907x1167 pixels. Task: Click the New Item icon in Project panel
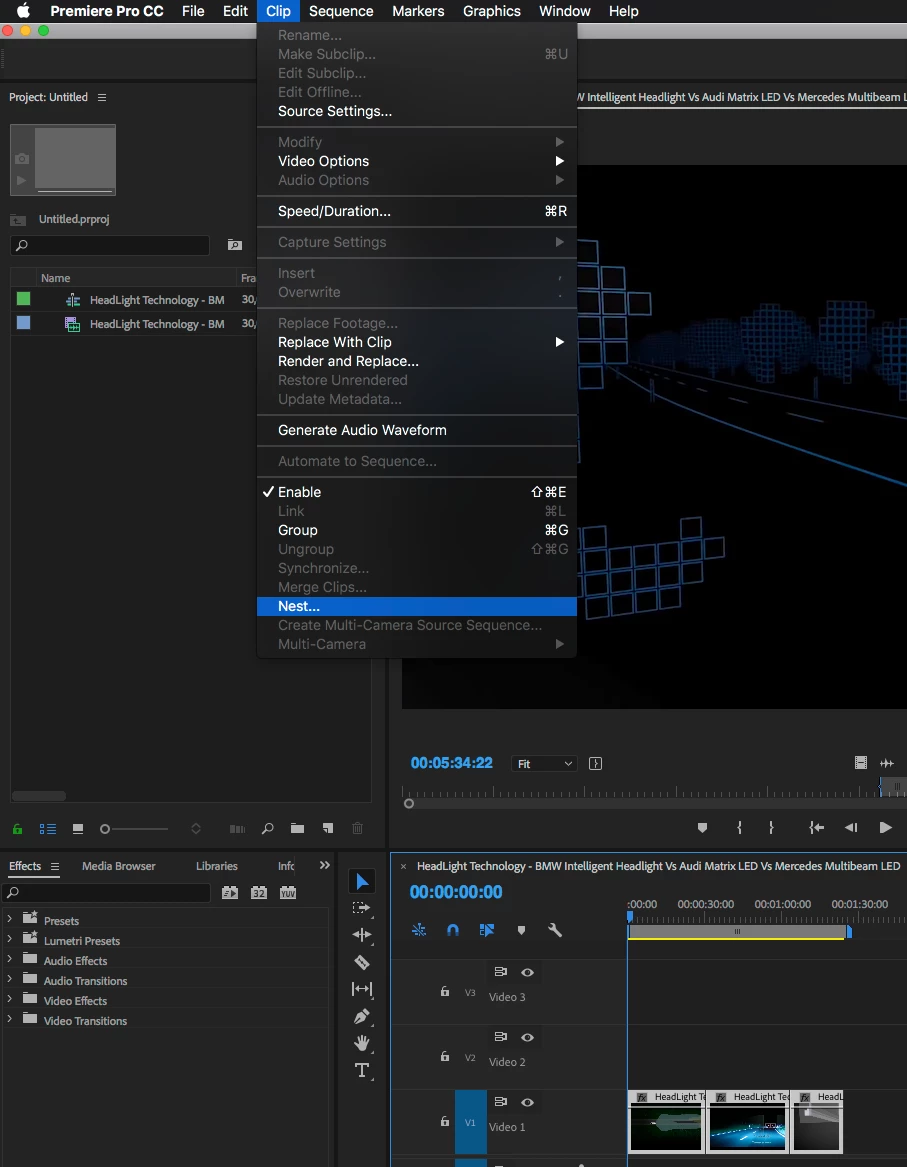coord(328,828)
